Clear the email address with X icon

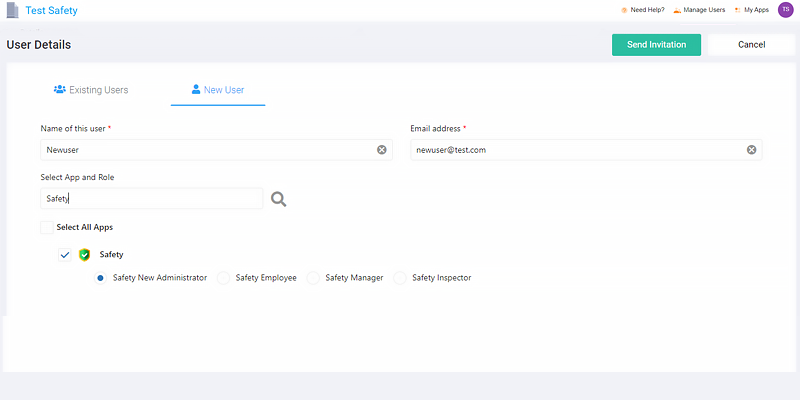[751, 150]
